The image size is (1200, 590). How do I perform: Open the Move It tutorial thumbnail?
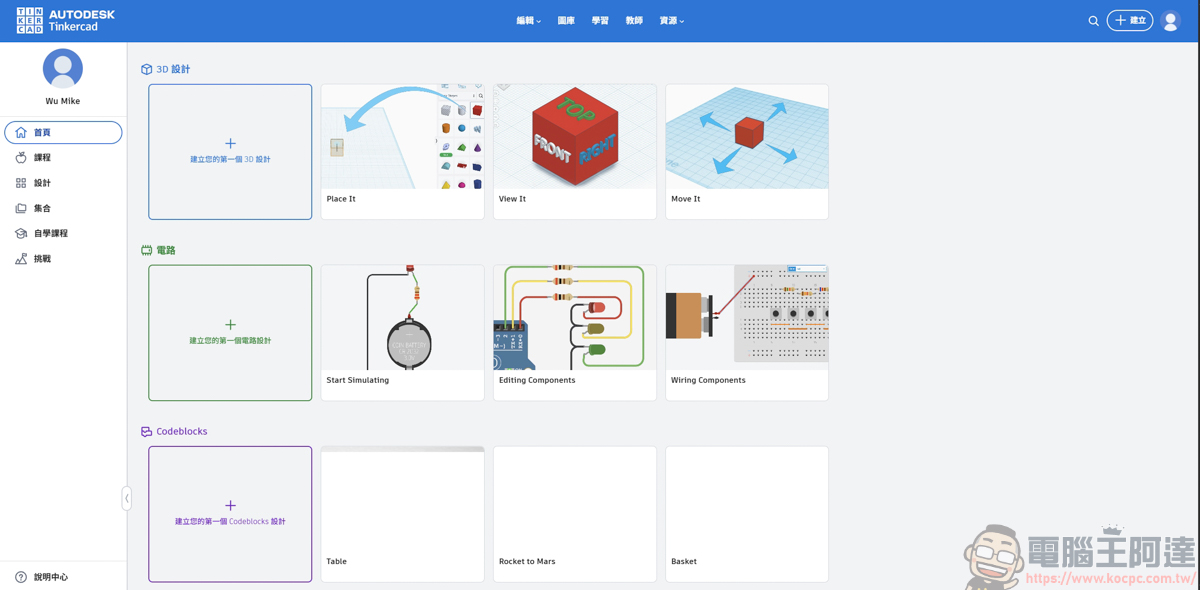(x=747, y=136)
